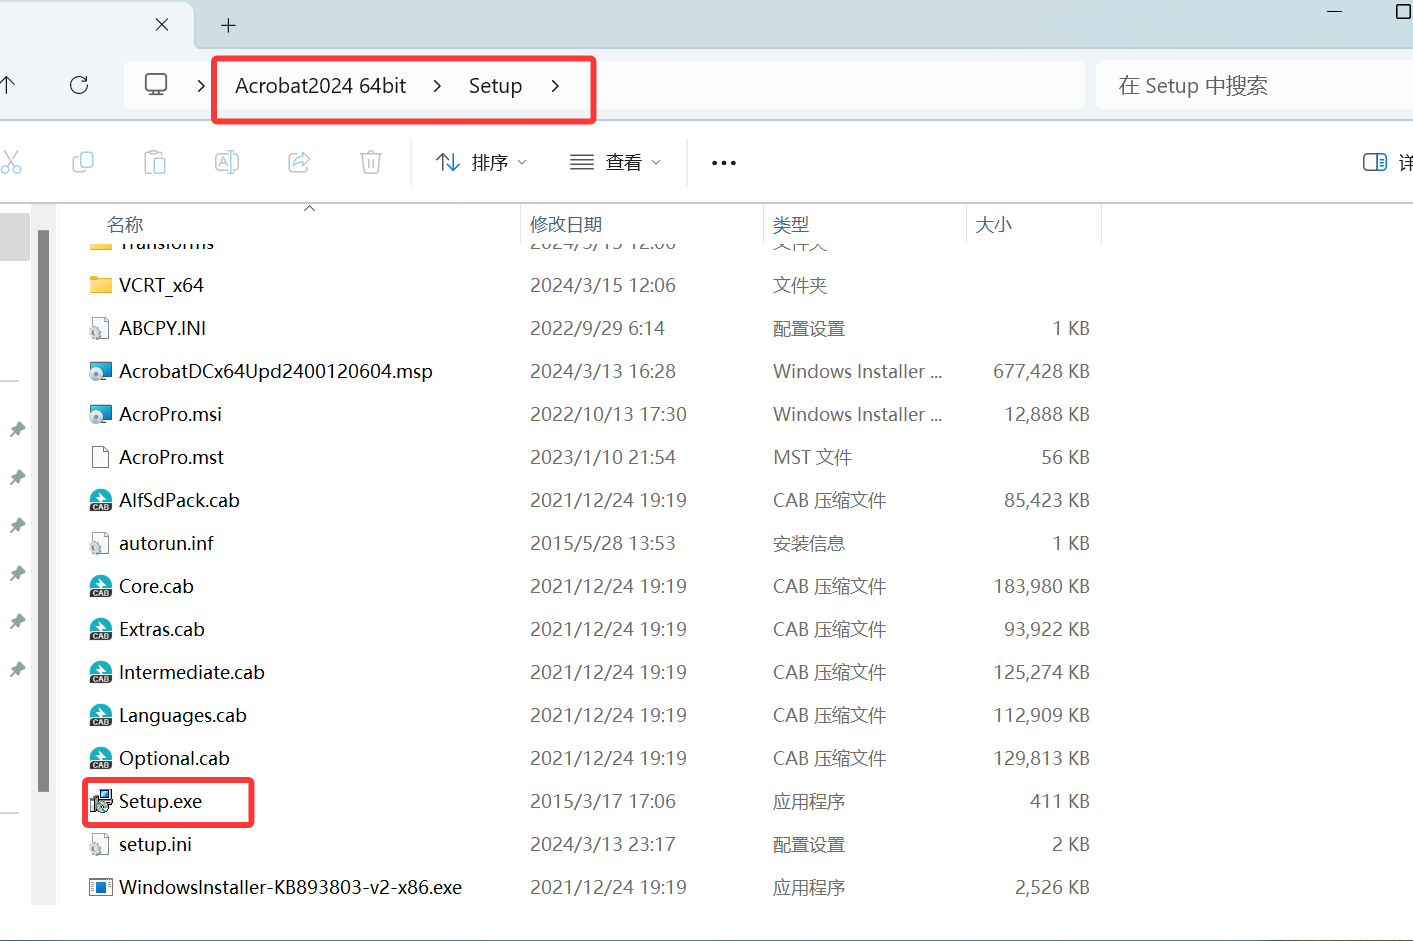Screen dimensions: 1413x941
Task: Click the Setup breadcrumb segment
Action: [495, 86]
